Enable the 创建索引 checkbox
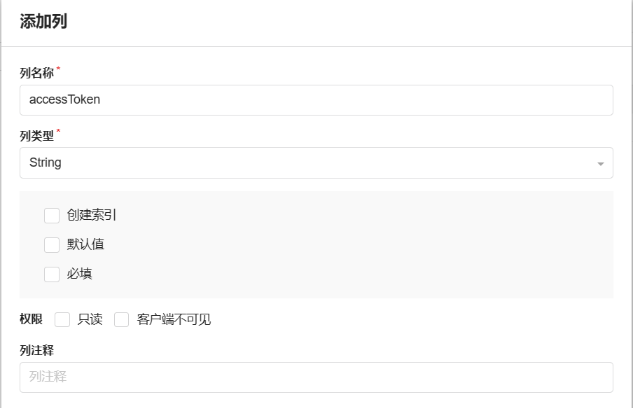Viewport: 633px width, 408px height. coord(52,215)
